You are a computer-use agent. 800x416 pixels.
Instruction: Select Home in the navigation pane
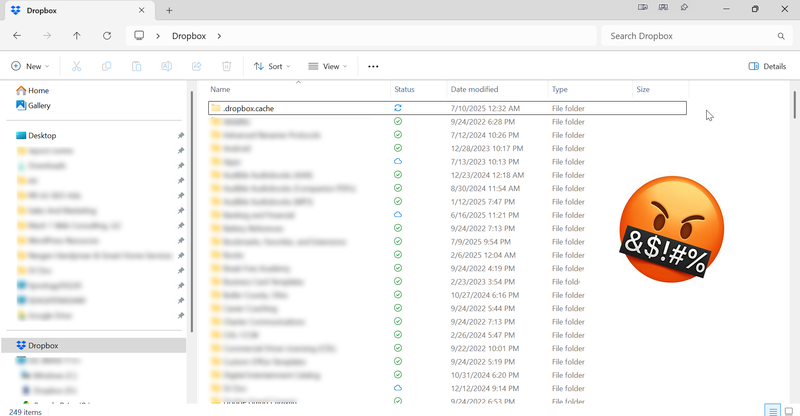(38, 90)
